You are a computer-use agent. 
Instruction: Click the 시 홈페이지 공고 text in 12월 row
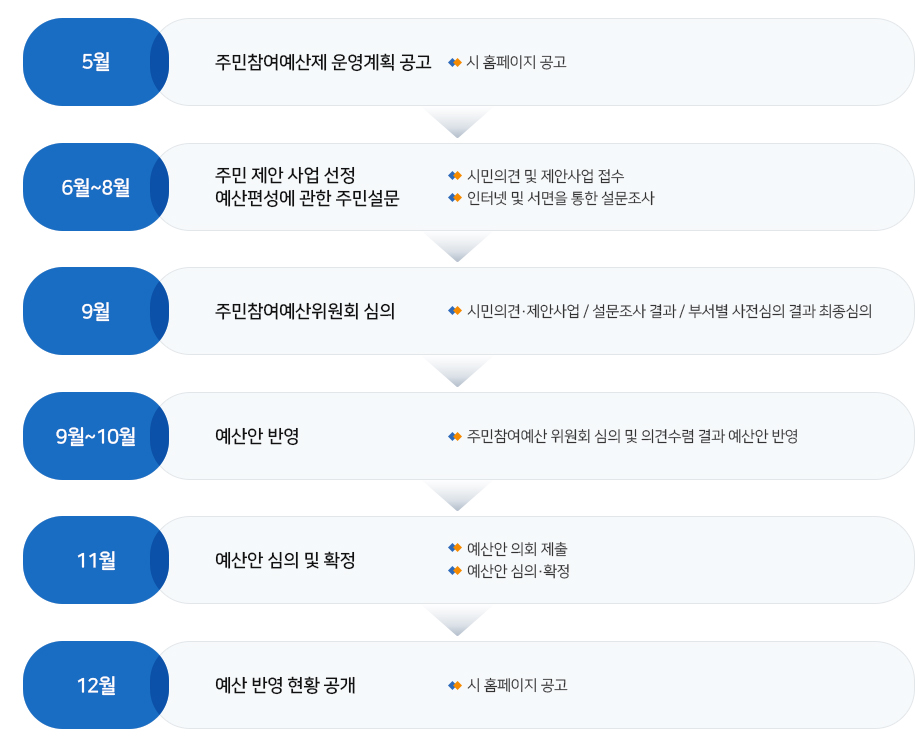tap(517, 685)
